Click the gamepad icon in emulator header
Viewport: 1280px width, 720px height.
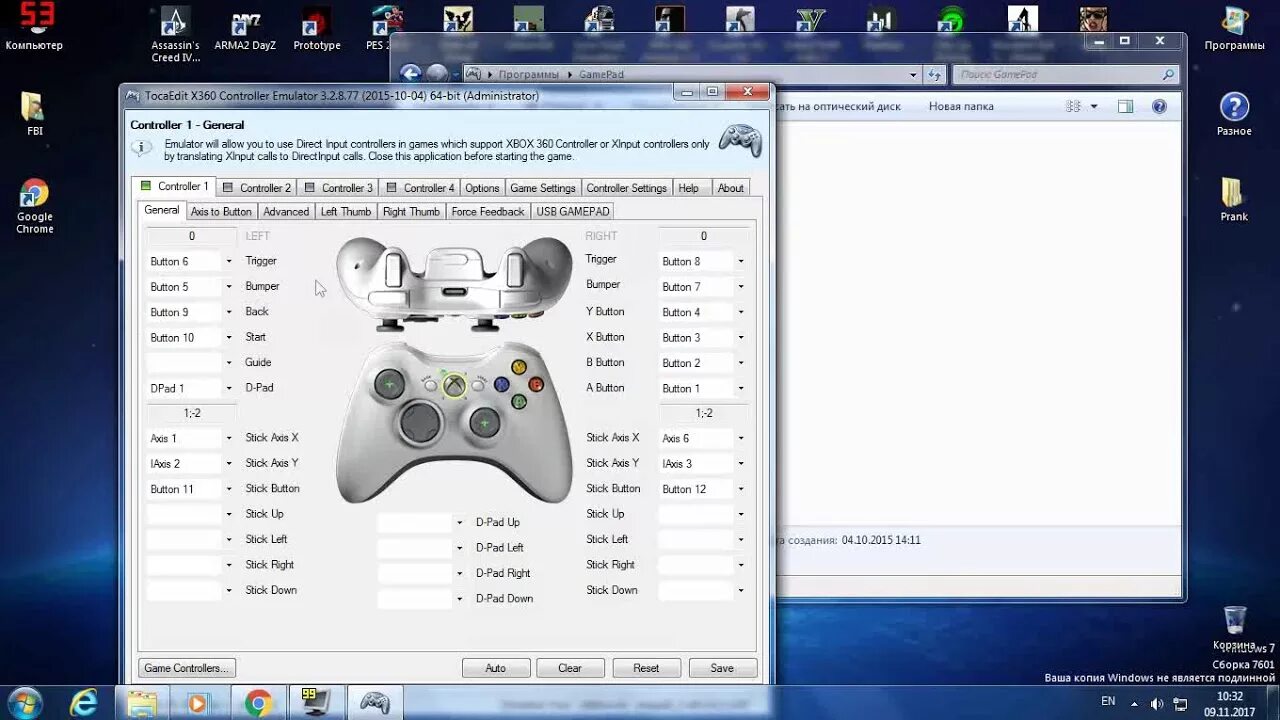pos(740,140)
